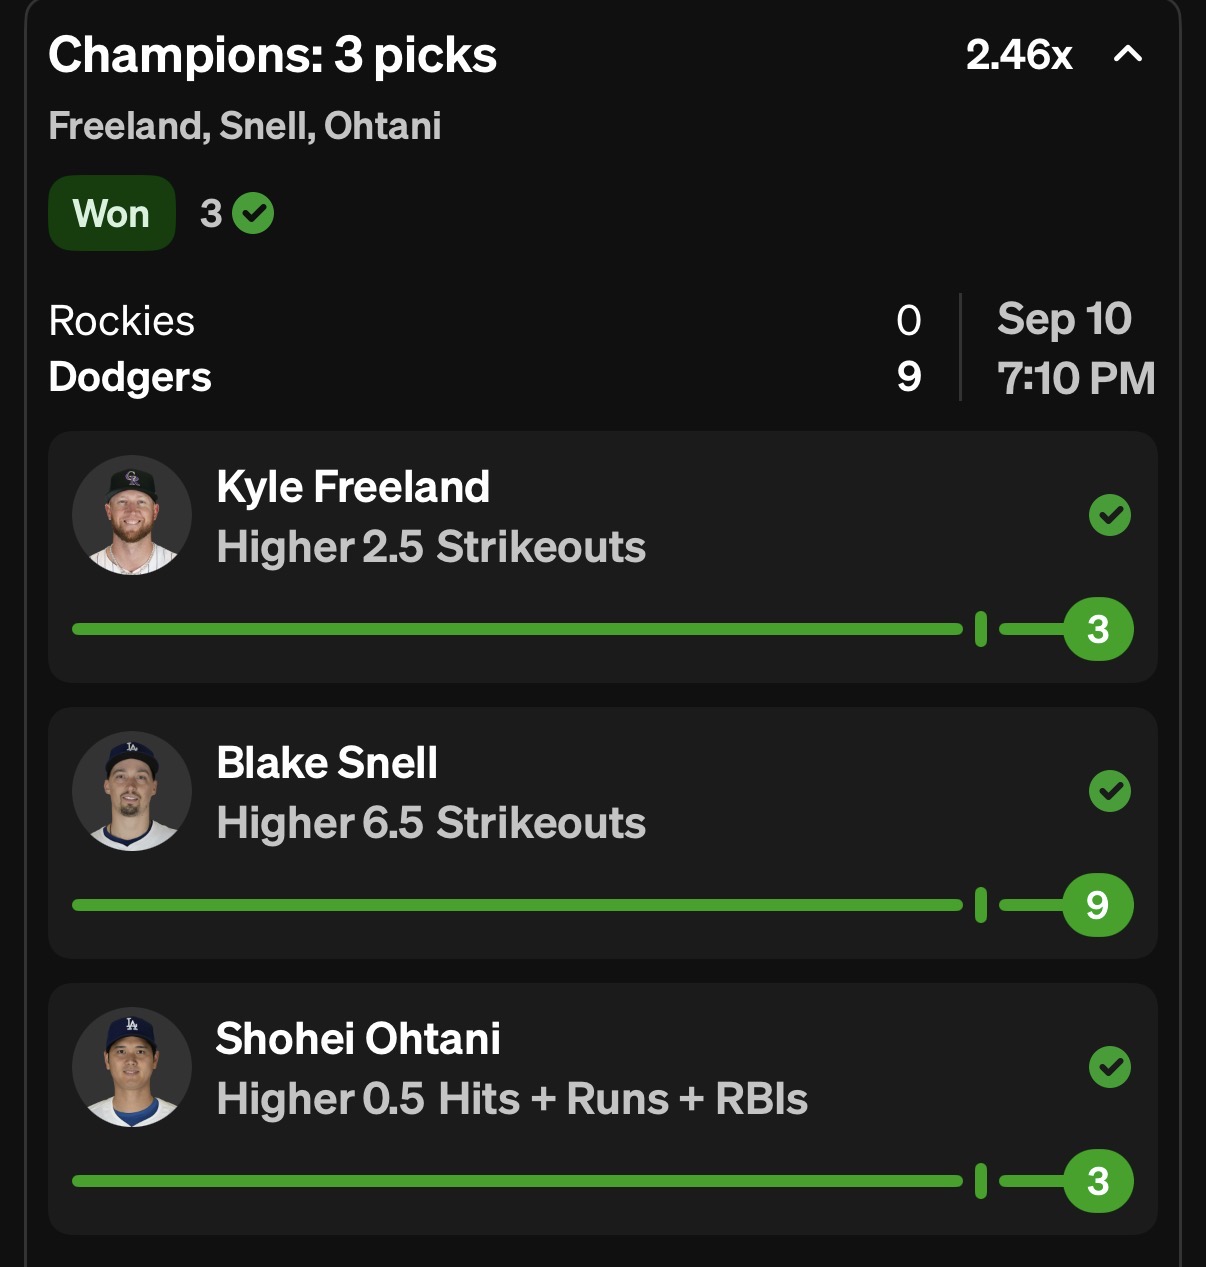This screenshot has width=1206, height=1267.
Task: Collapse the Champions 3 picks entry
Action: 1128,55
